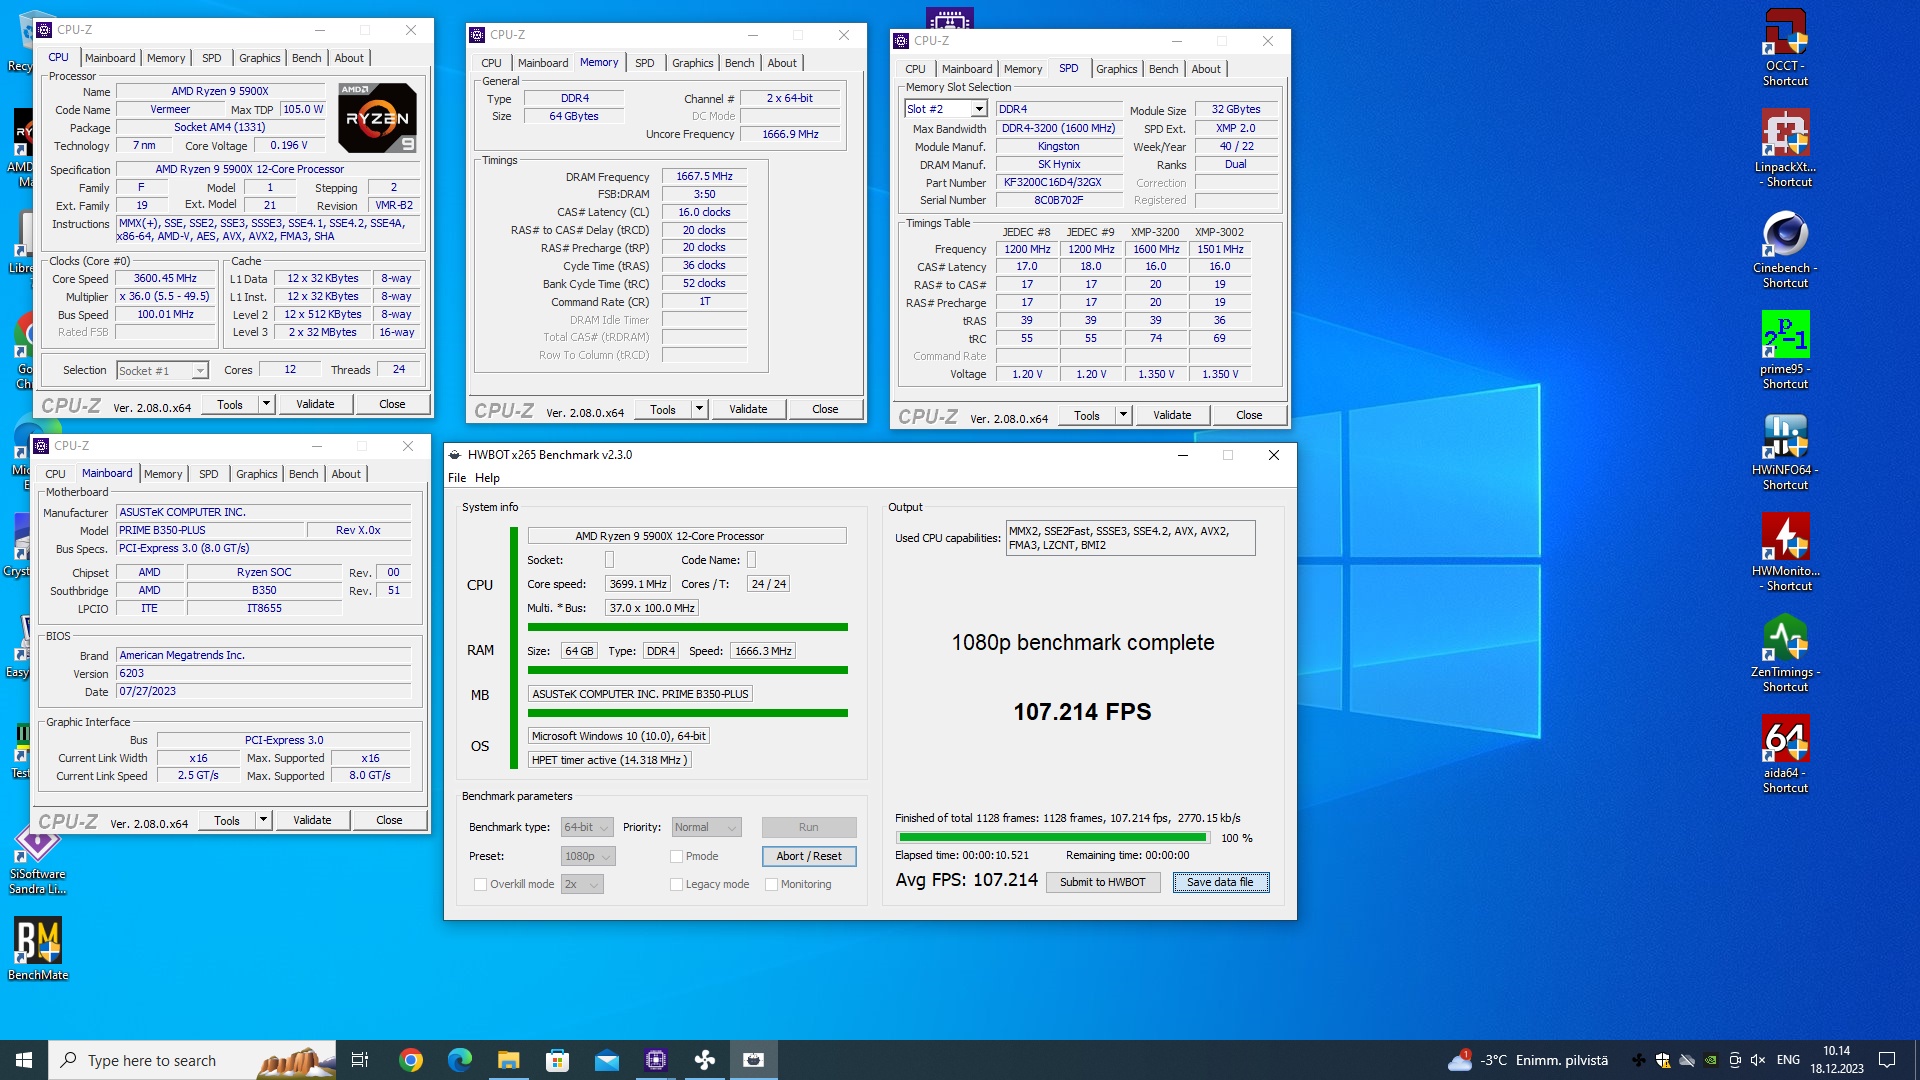Viewport: 1920px width, 1080px height.
Task: Click the Abort / Reset button
Action: [x=808, y=856]
